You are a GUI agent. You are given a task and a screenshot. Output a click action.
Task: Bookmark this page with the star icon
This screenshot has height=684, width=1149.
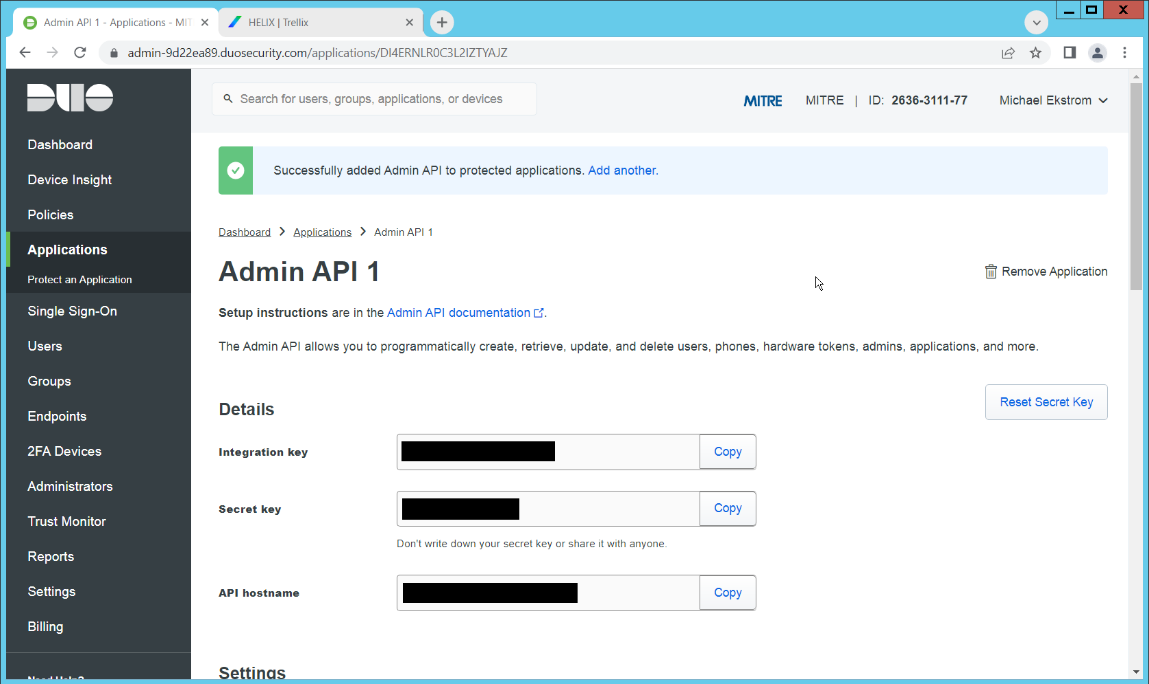tap(1036, 53)
